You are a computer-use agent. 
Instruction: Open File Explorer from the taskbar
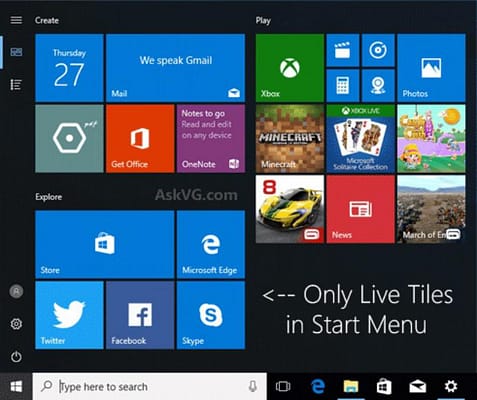click(x=351, y=386)
